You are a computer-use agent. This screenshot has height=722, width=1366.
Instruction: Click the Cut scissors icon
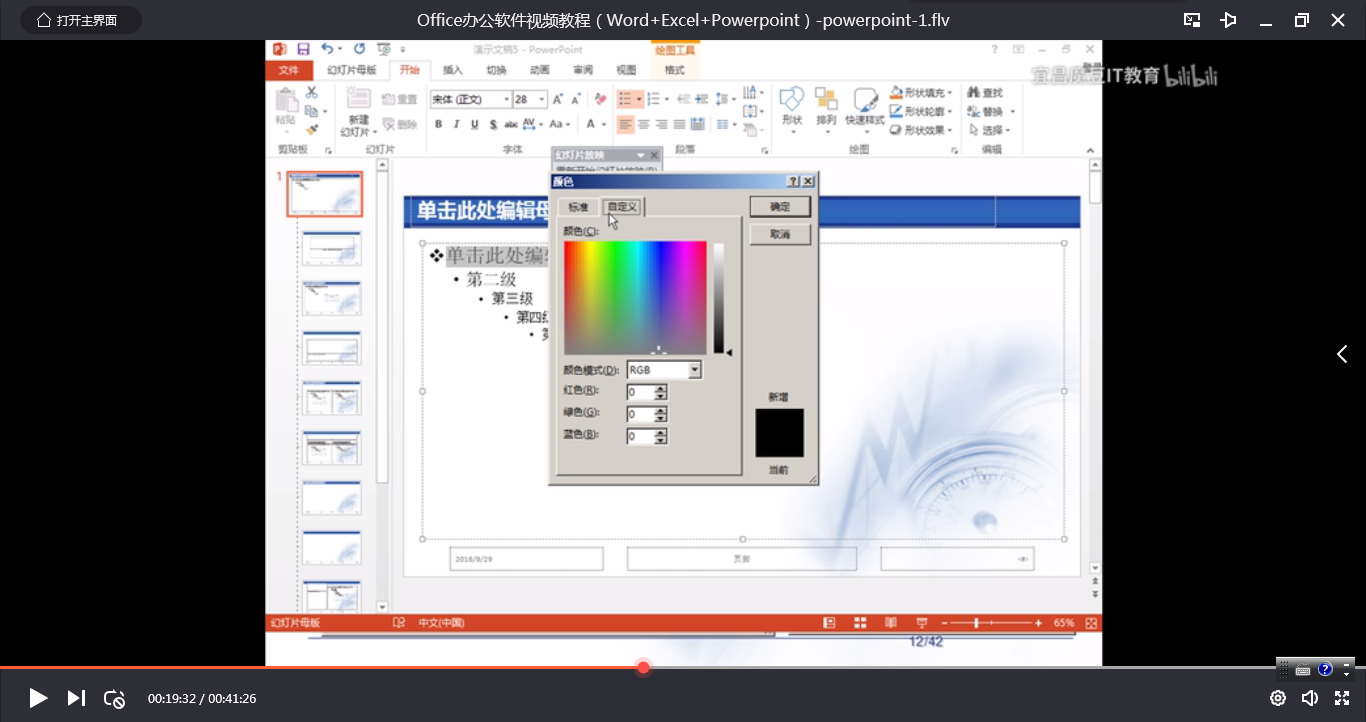(312, 92)
